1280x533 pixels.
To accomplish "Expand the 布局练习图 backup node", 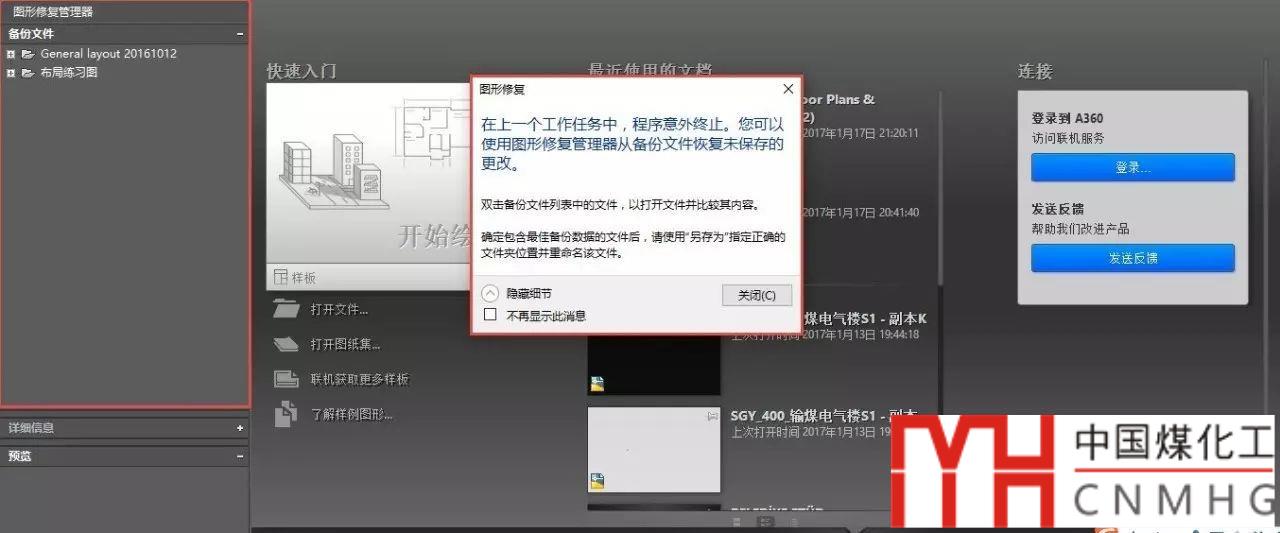I will tap(11, 73).
